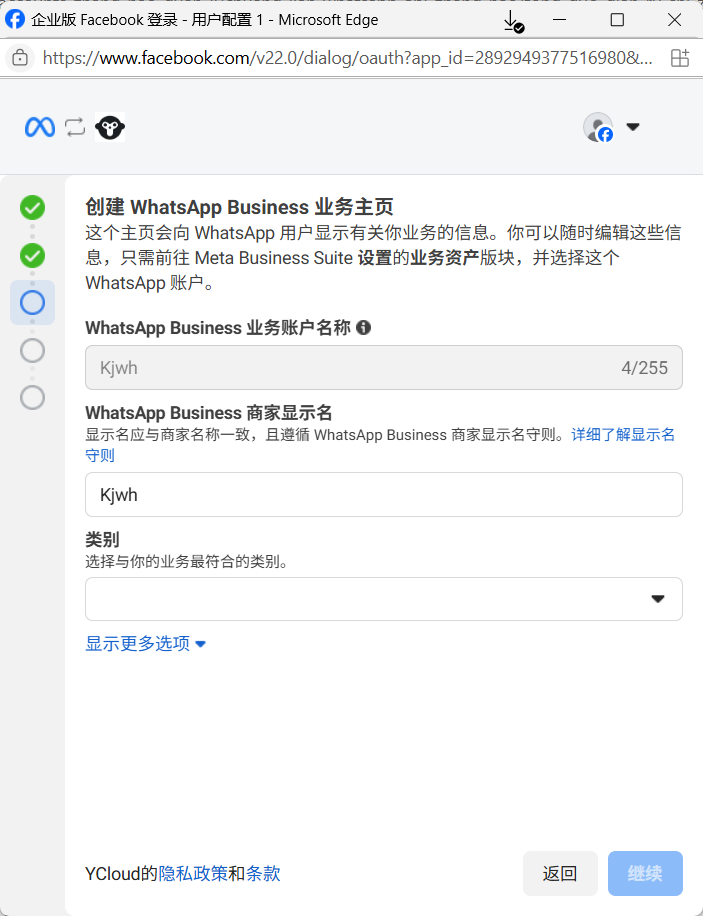This screenshot has width=703, height=916.
Task: Select the current third step circle
Action: [32, 303]
